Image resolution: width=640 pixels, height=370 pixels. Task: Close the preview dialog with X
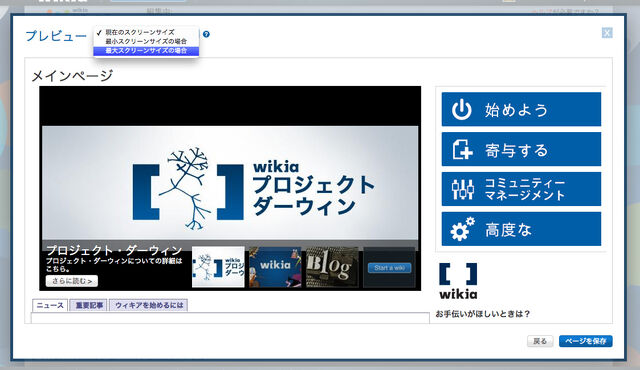click(607, 33)
